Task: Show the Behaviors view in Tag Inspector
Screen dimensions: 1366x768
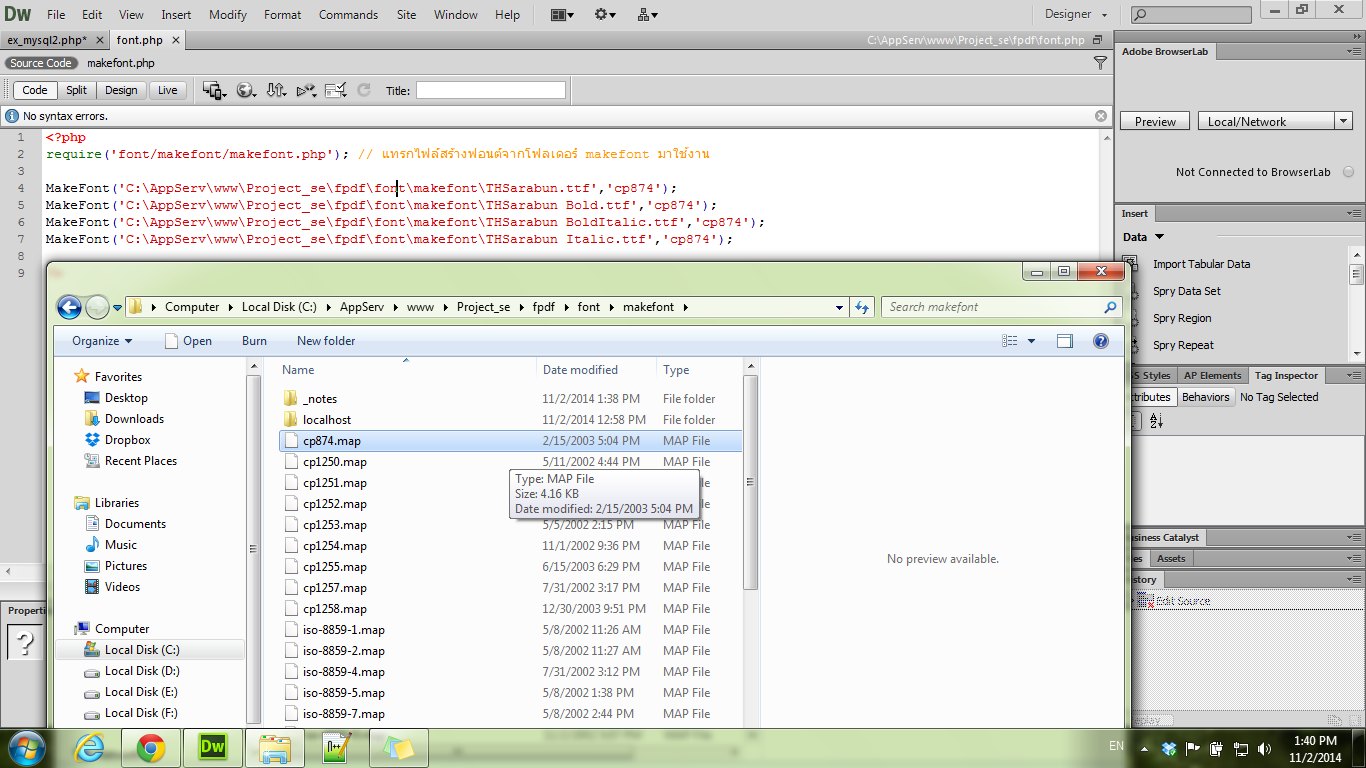Action: (1205, 397)
